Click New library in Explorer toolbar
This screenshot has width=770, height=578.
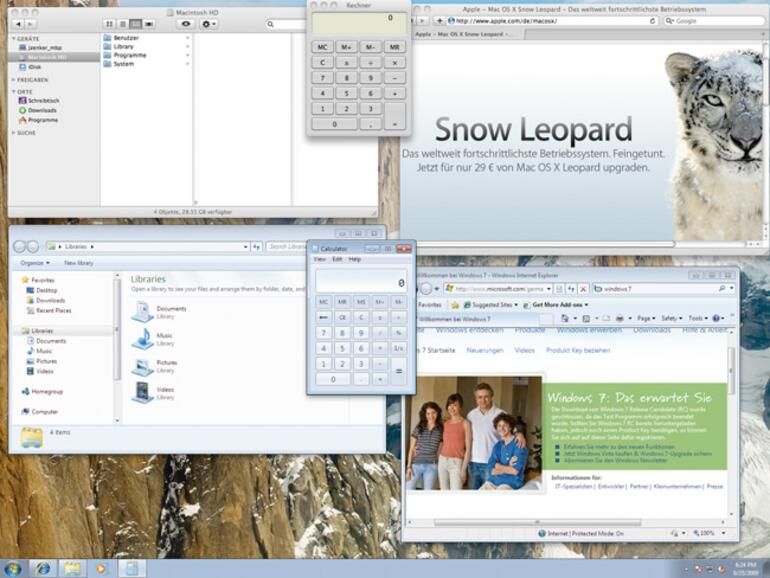[x=79, y=263]
